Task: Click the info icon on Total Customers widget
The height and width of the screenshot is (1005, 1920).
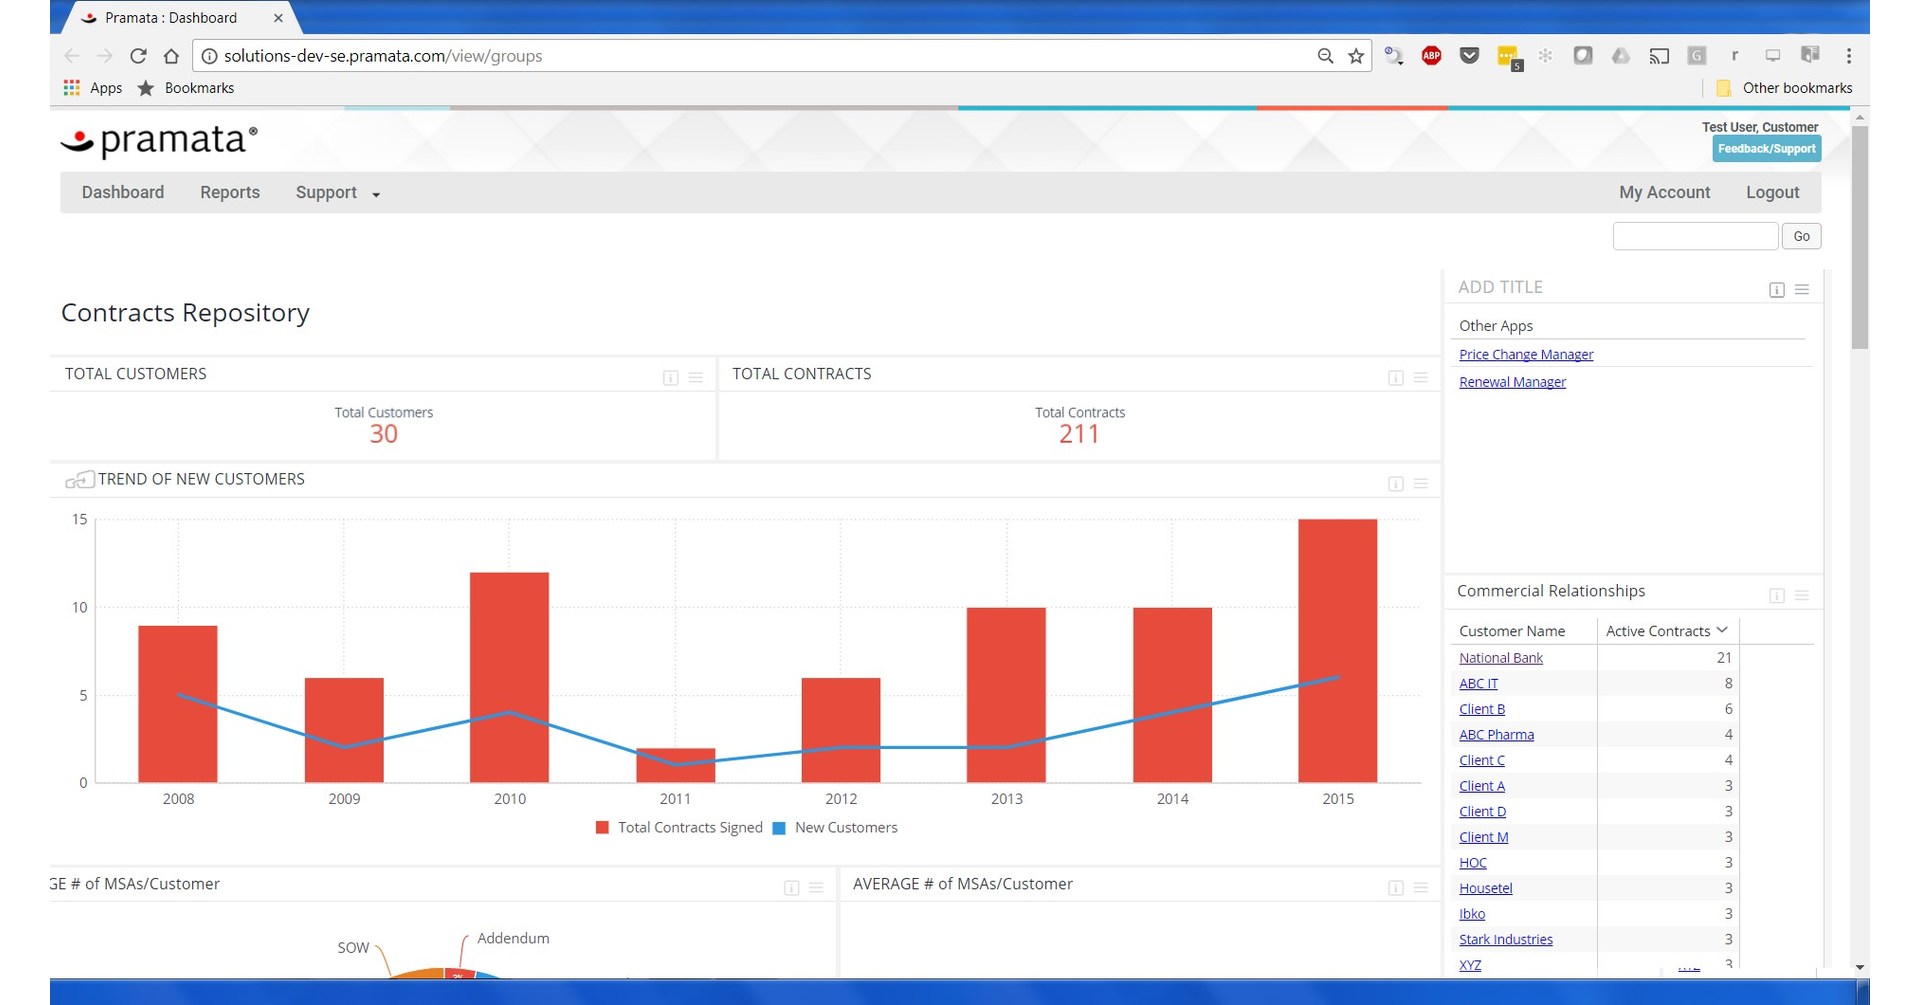Action: 671,378
